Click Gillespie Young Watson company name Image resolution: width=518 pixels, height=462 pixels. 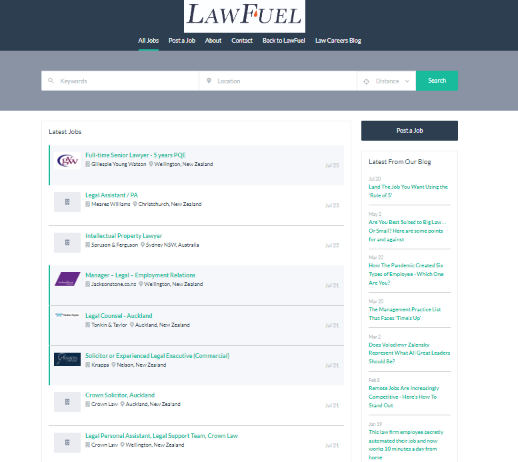119,164
